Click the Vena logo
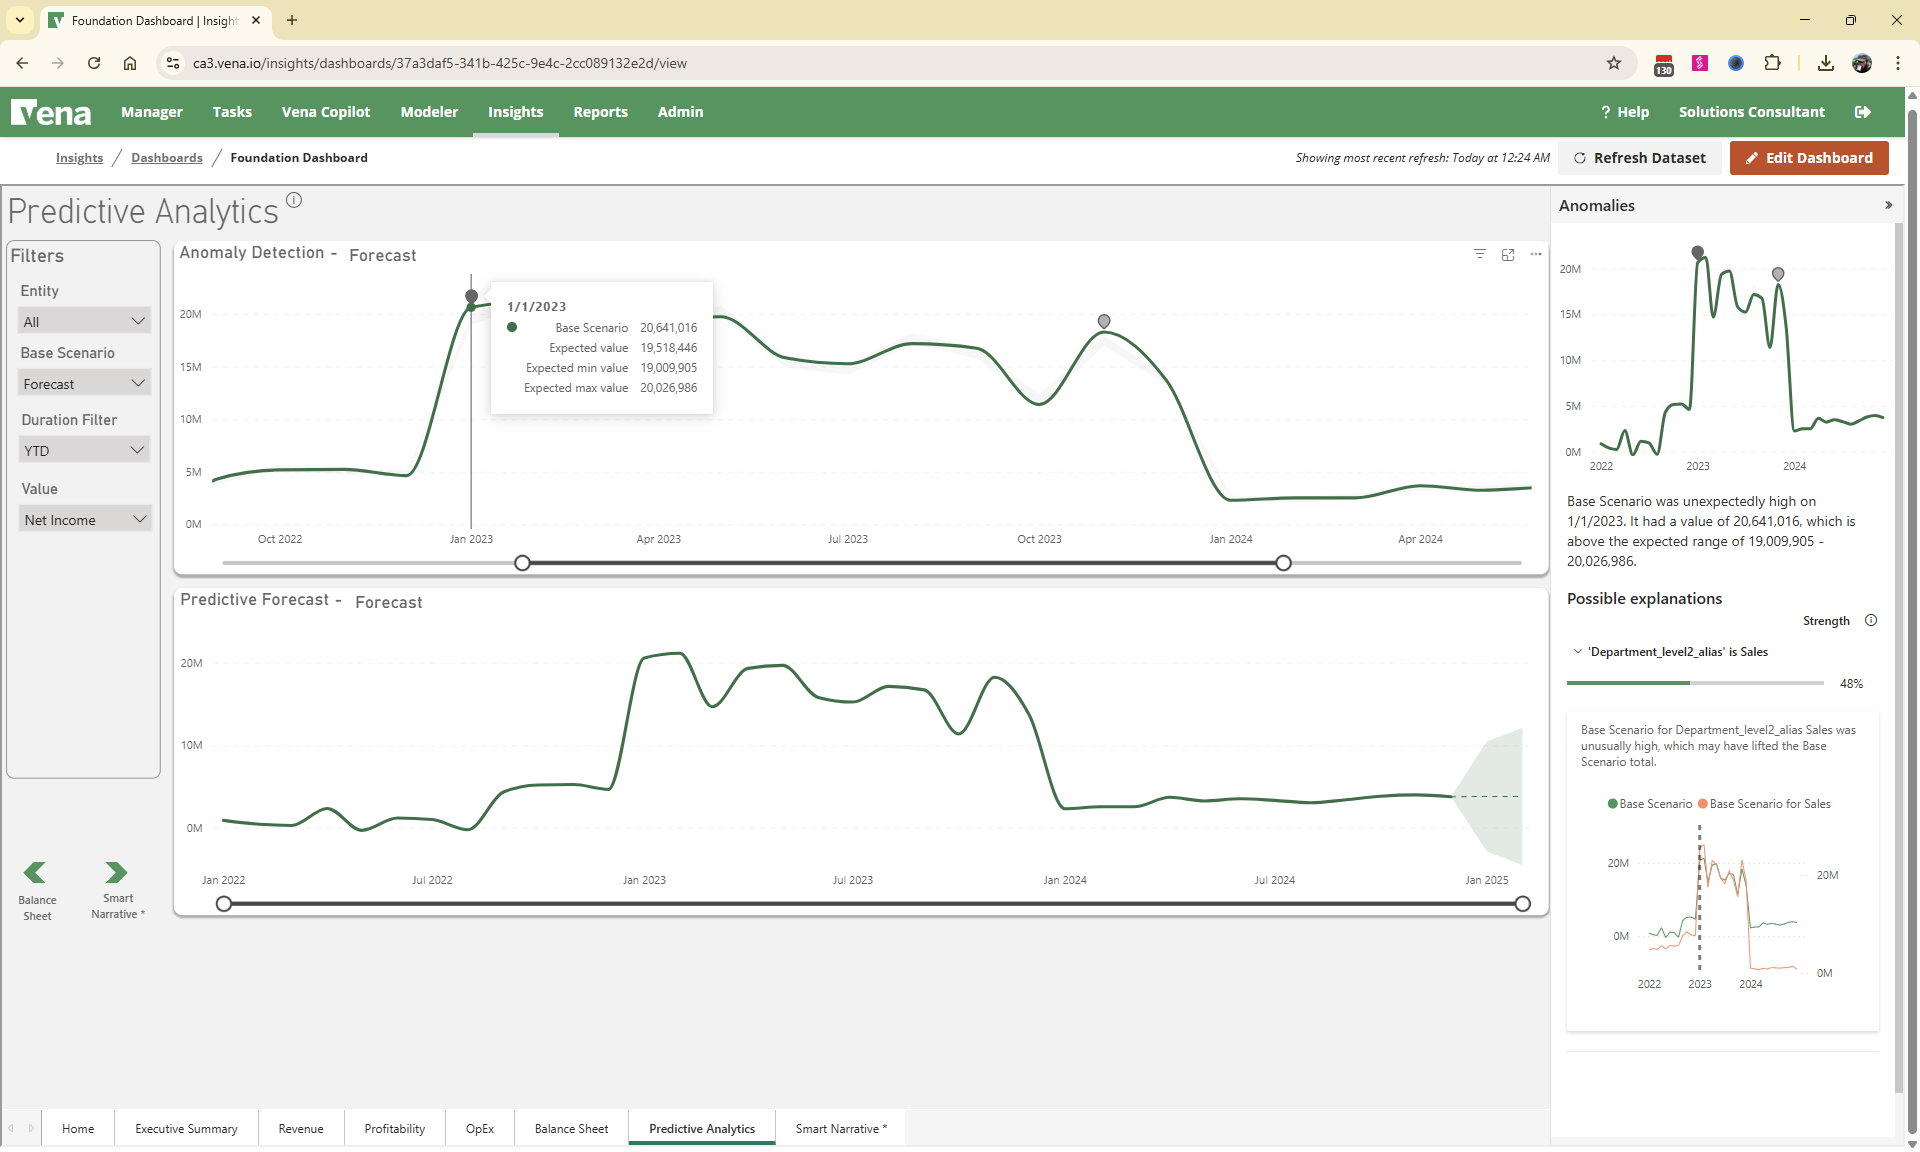The image size is (1920, 1152). [51, 112]
